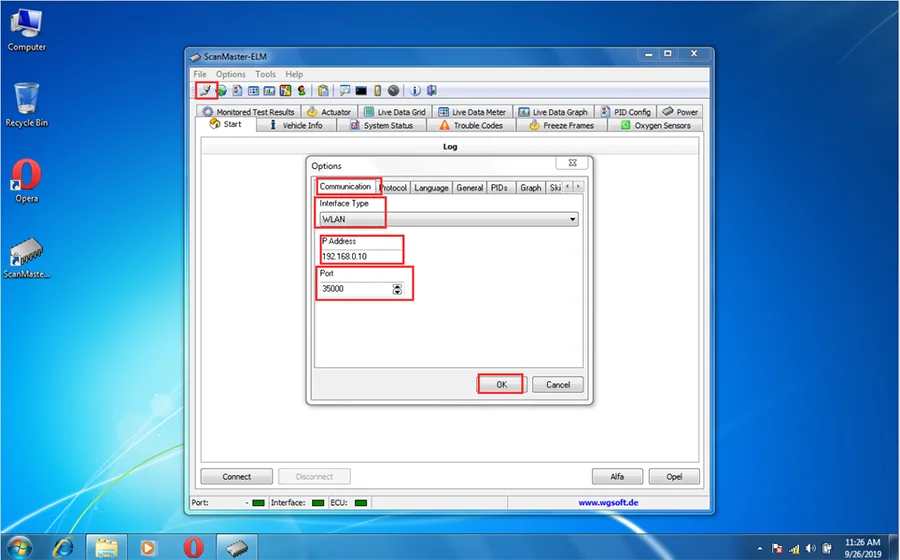Switch to Graph tab in Options
The width and height of the screenshot is (900, 560).
point(530,188)
